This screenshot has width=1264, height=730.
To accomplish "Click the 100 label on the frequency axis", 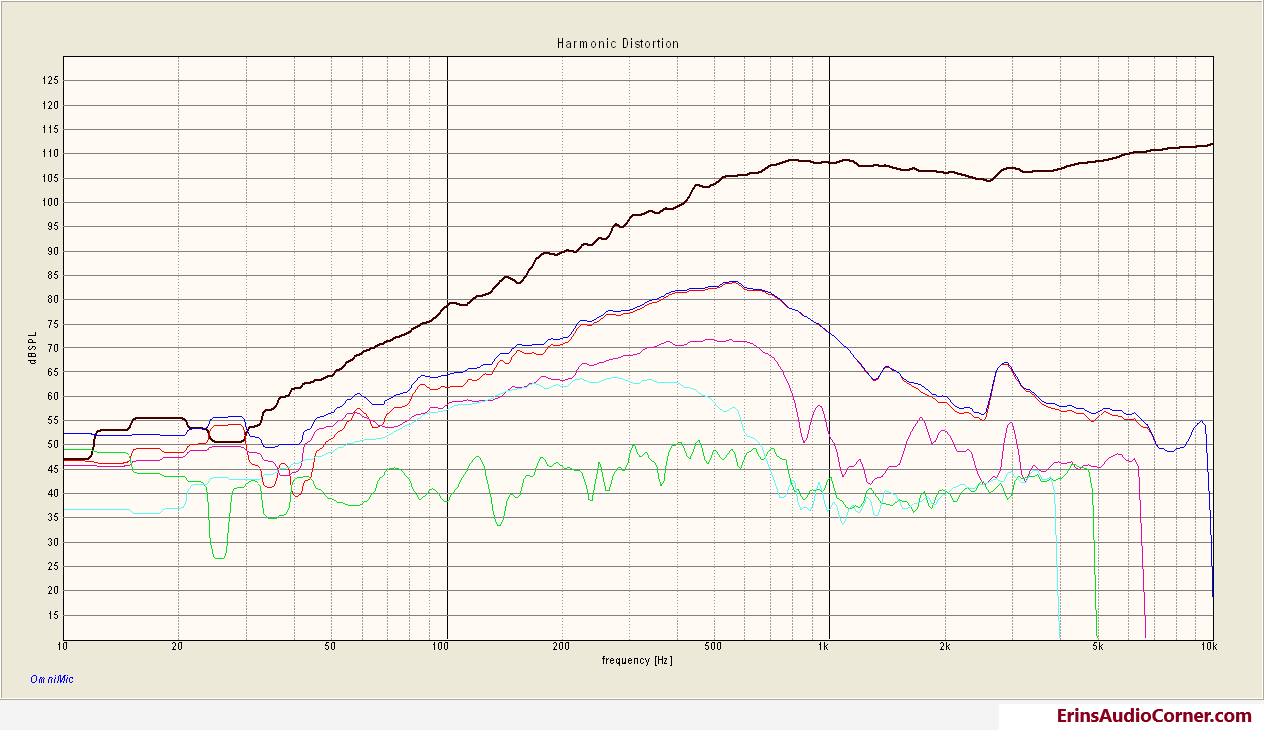I will (x=441, y=647).
